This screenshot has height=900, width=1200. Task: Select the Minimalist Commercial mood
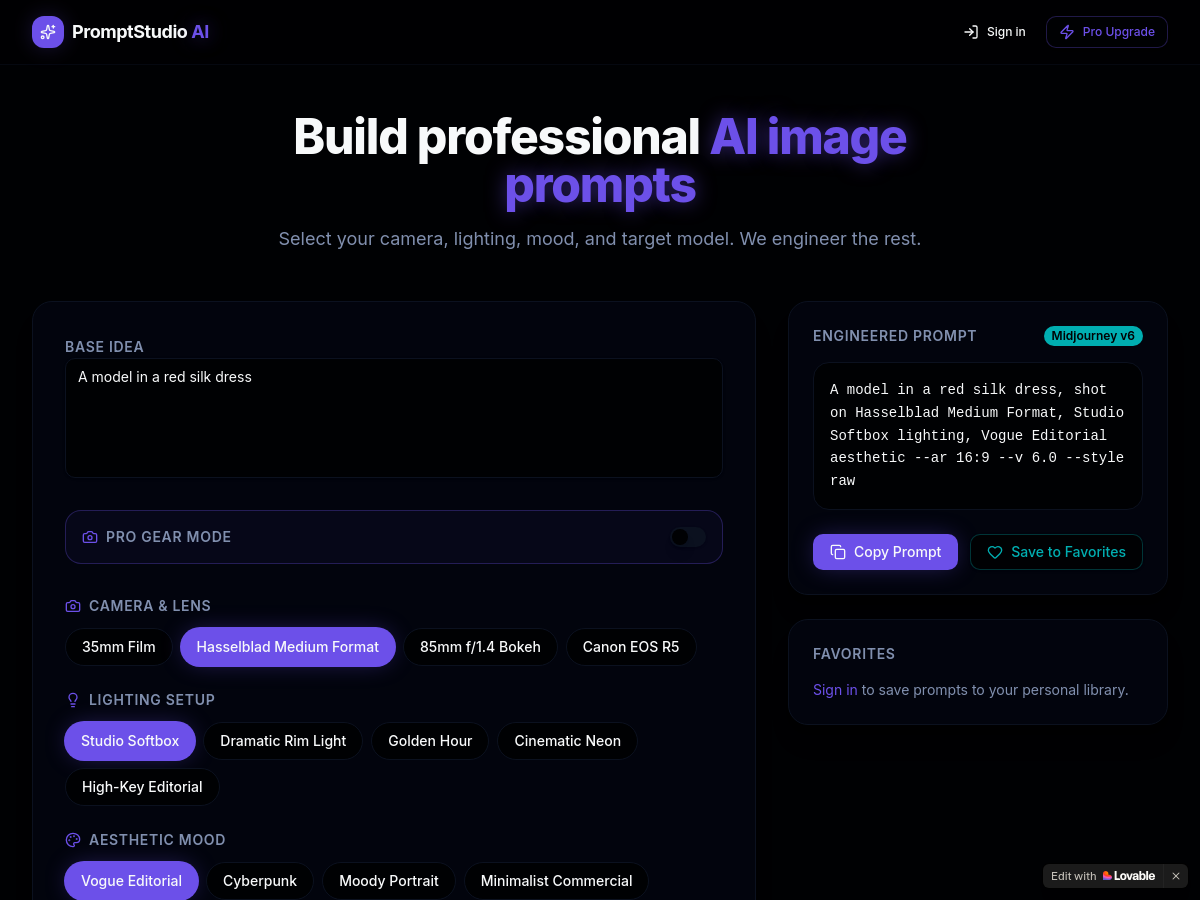point(556,881)
